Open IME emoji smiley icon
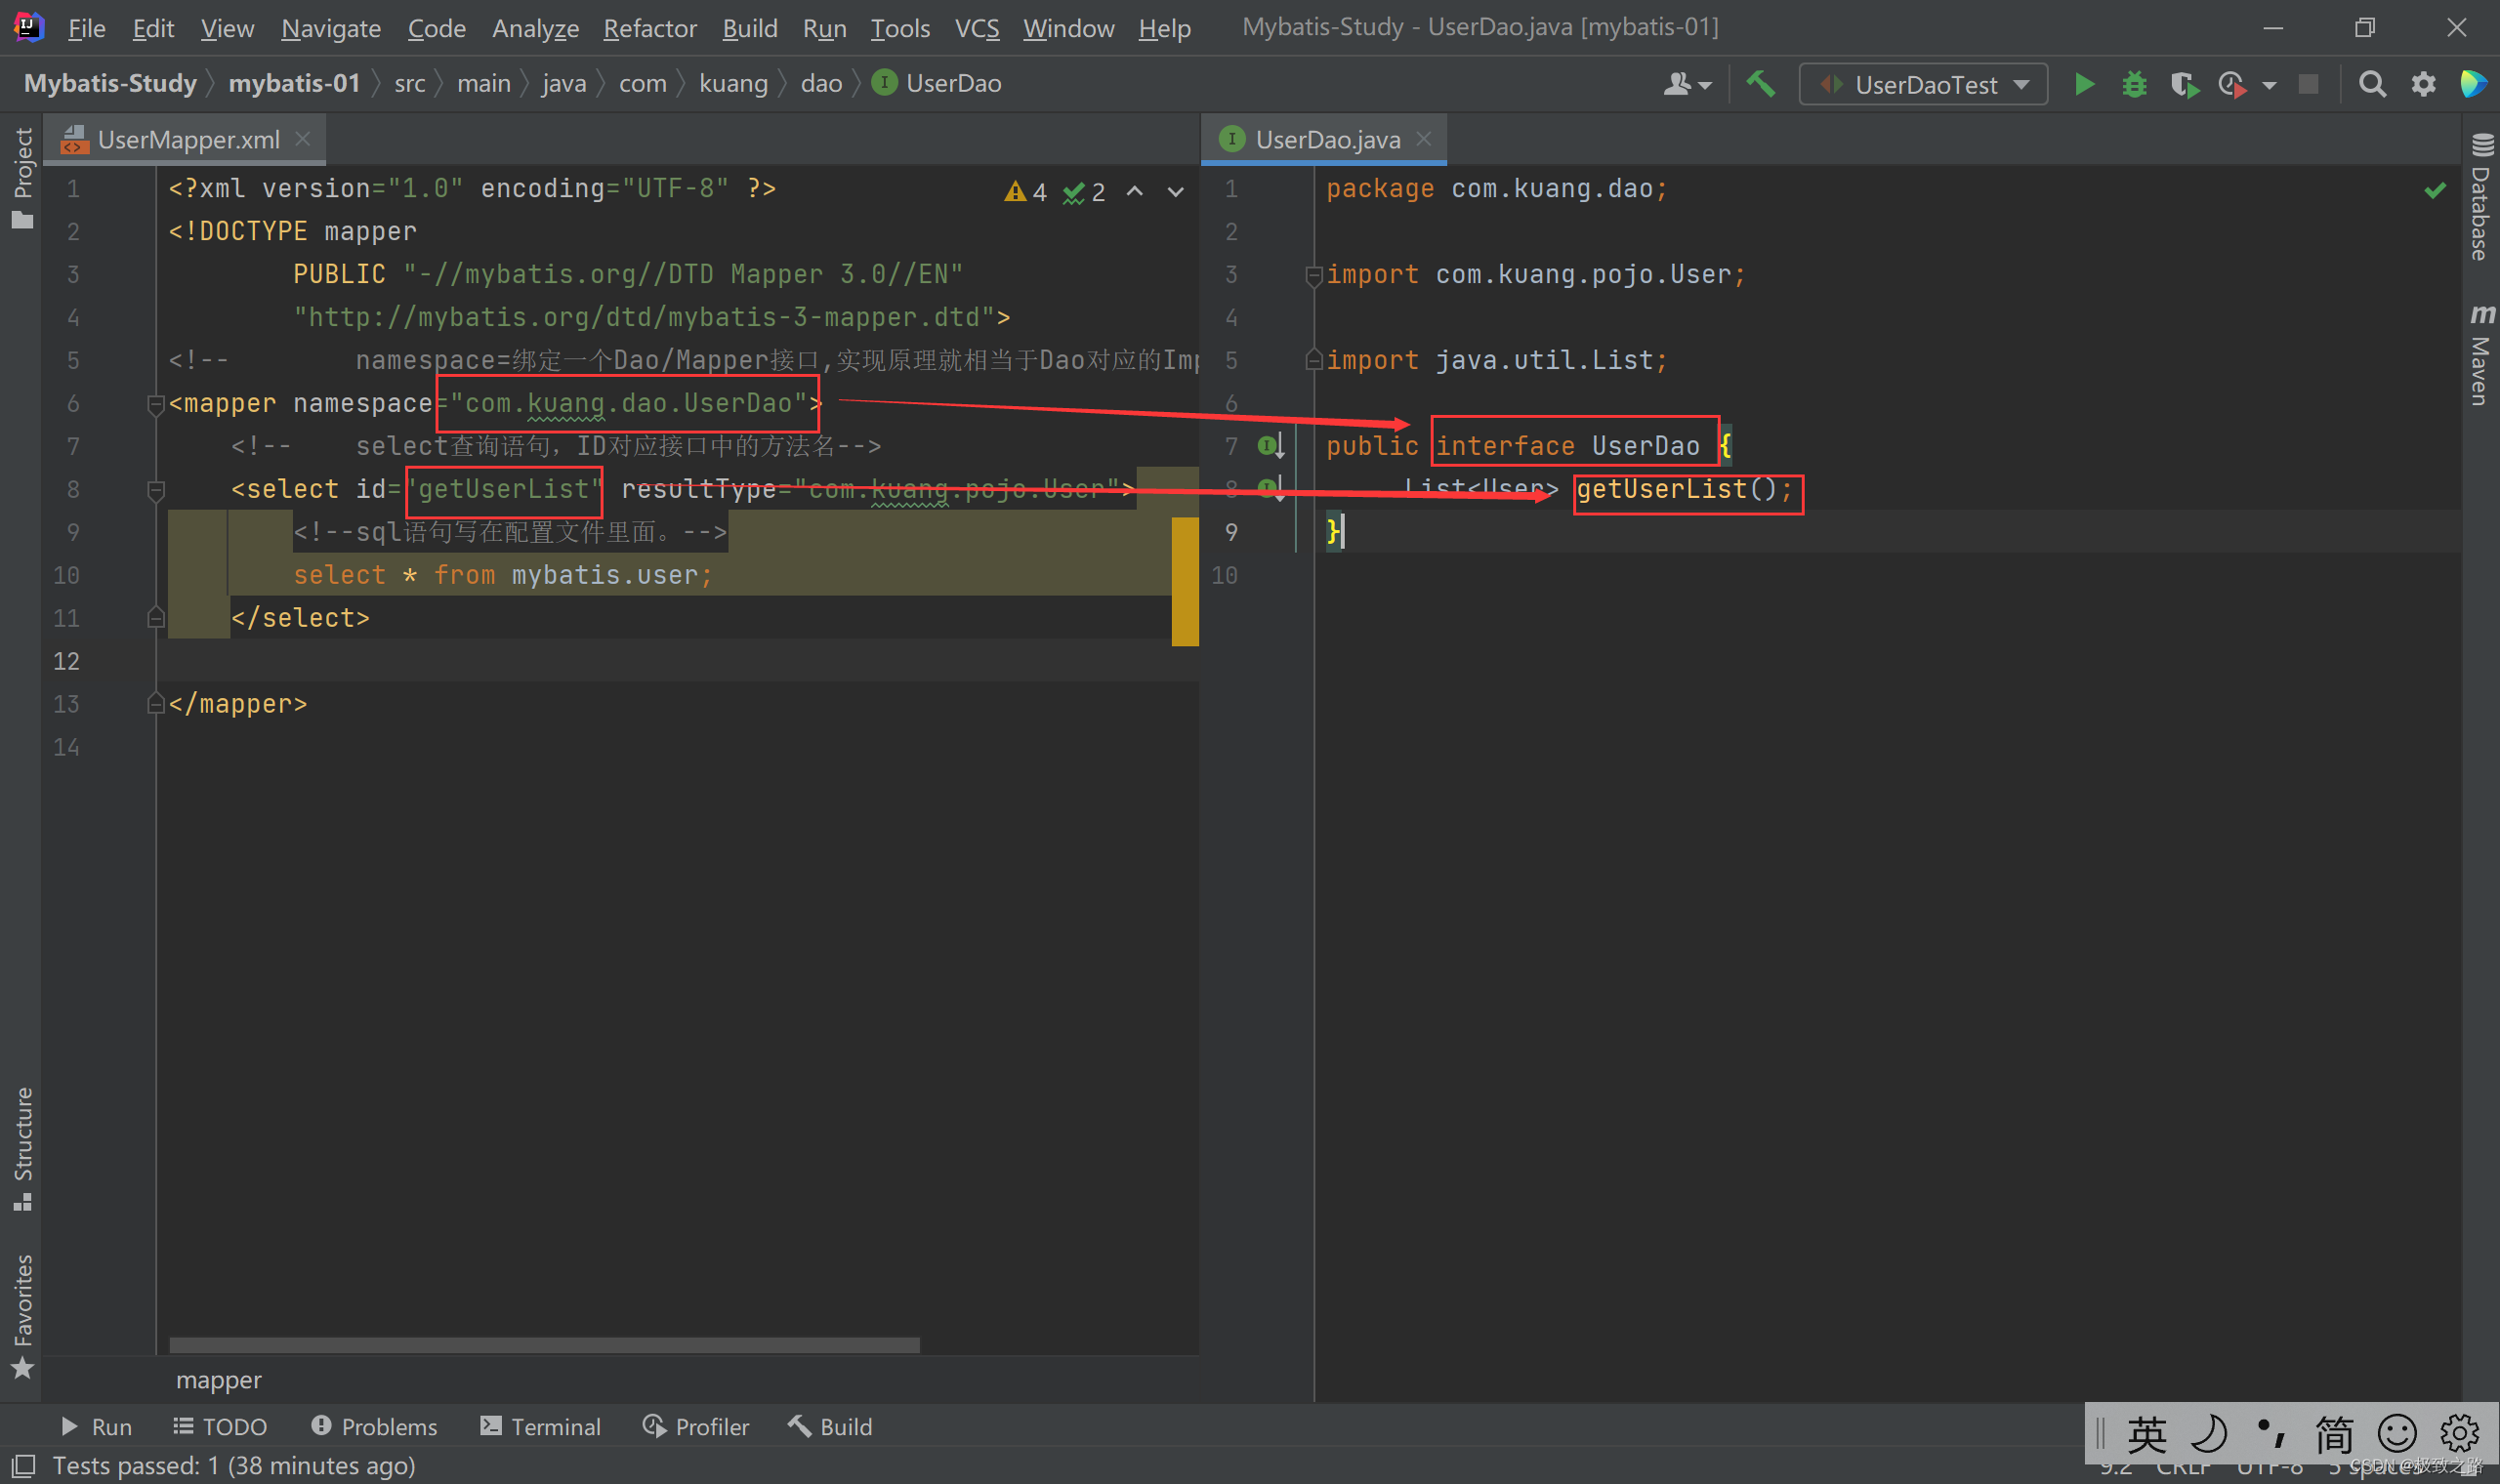Viewport: 2500px width, 1484px height. (x=2397, y=1434)
